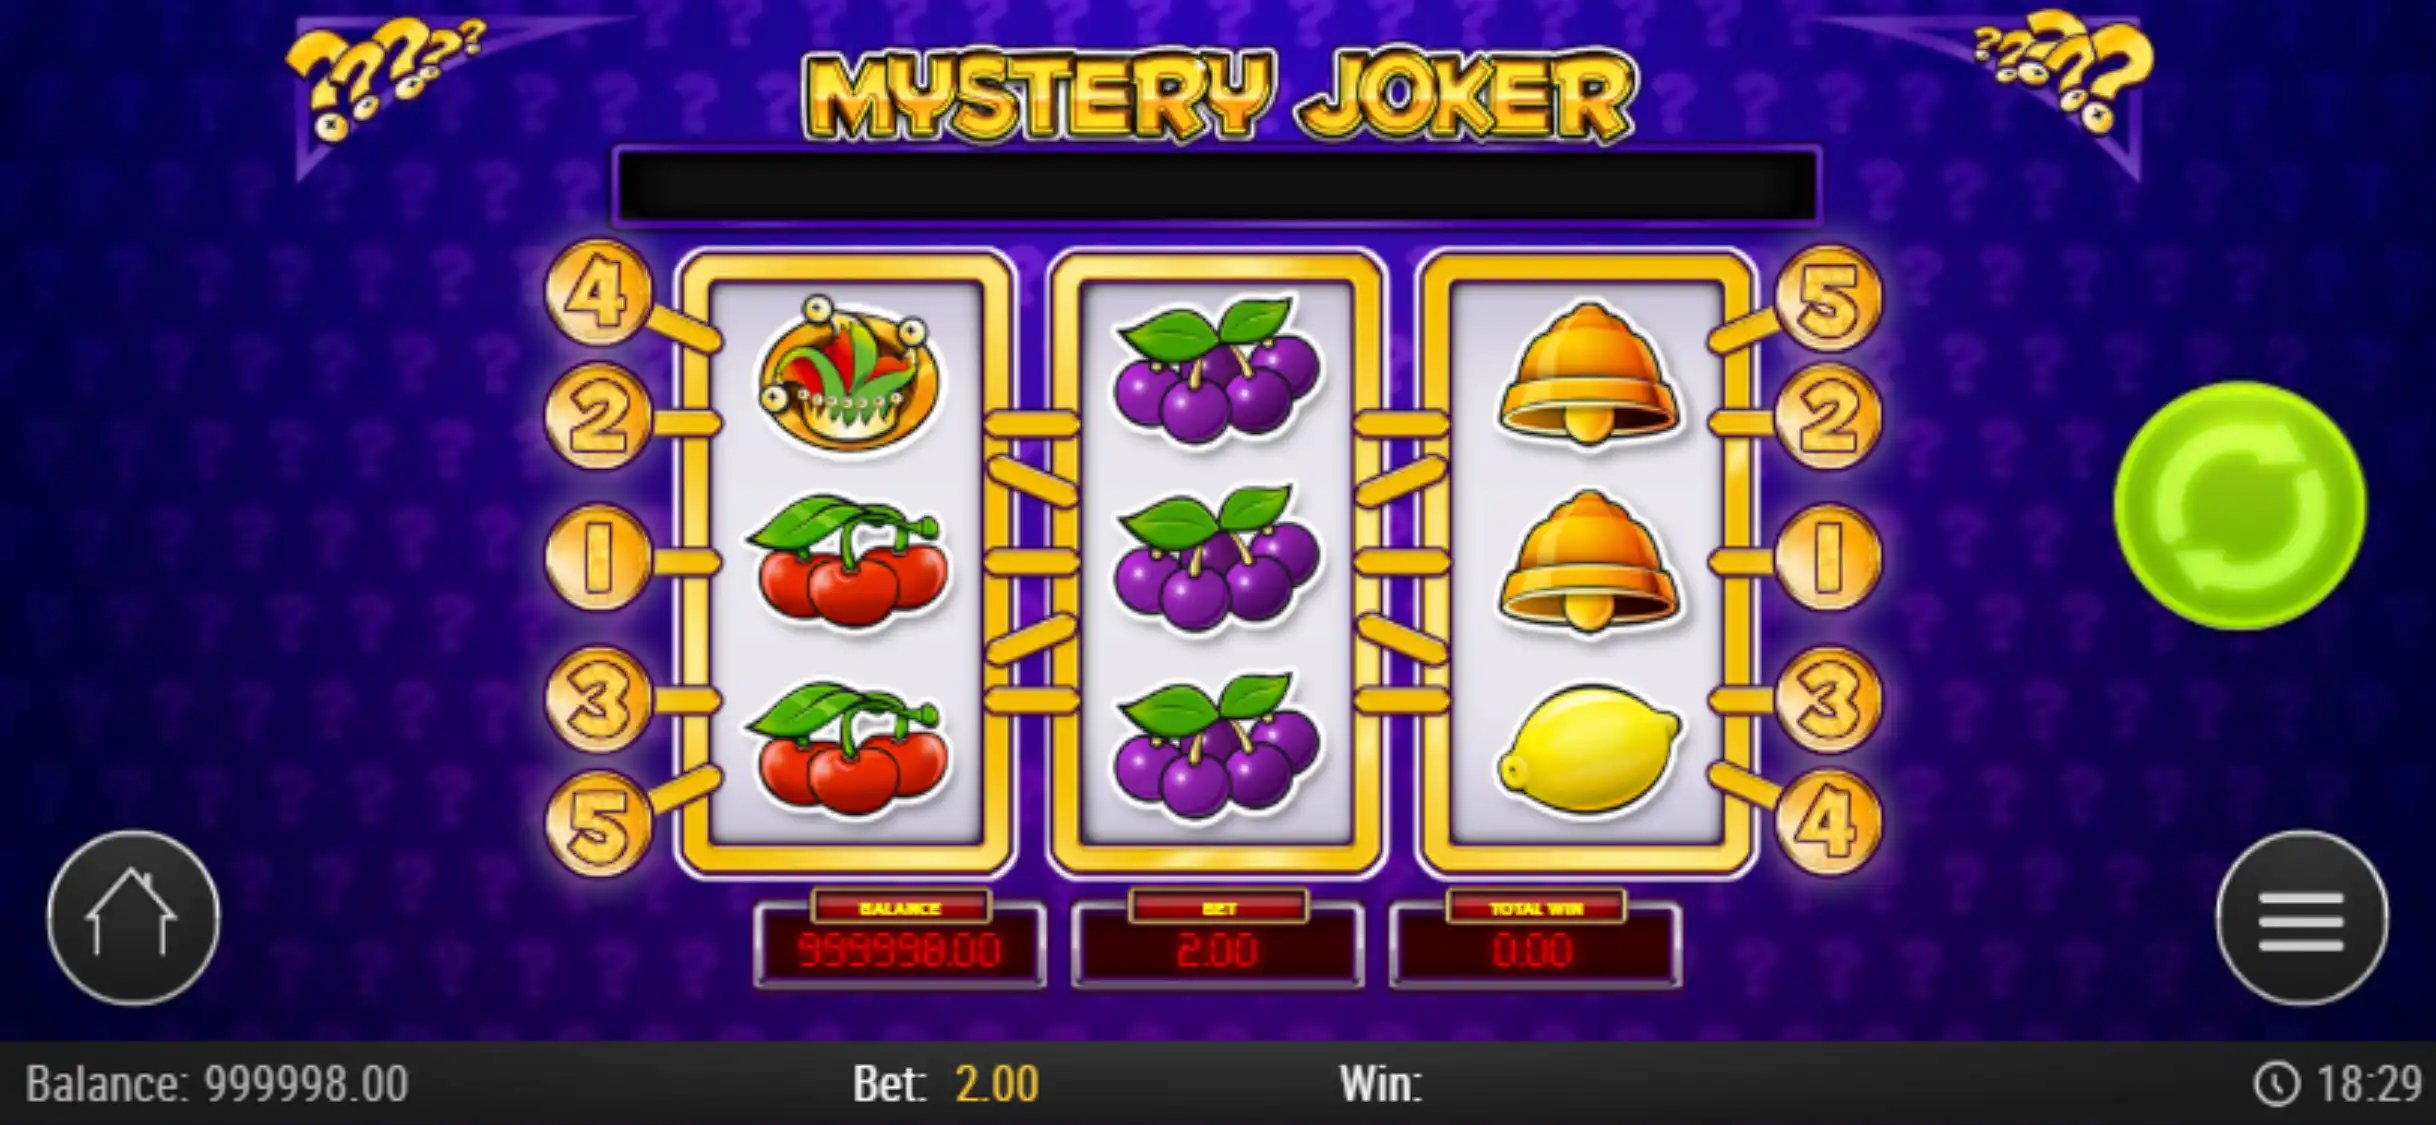Click the Bet amount in bottom bar
The height and width of the screenshot is (1125, 2436).
(x=997, y=1084)
